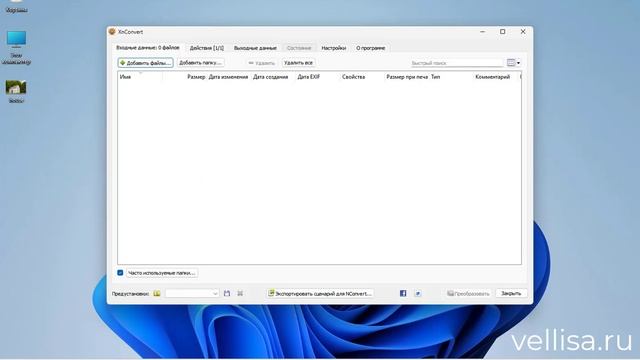Sort file list by Имя column
This screenshot has height=360, width=640.
coord(140,77)
